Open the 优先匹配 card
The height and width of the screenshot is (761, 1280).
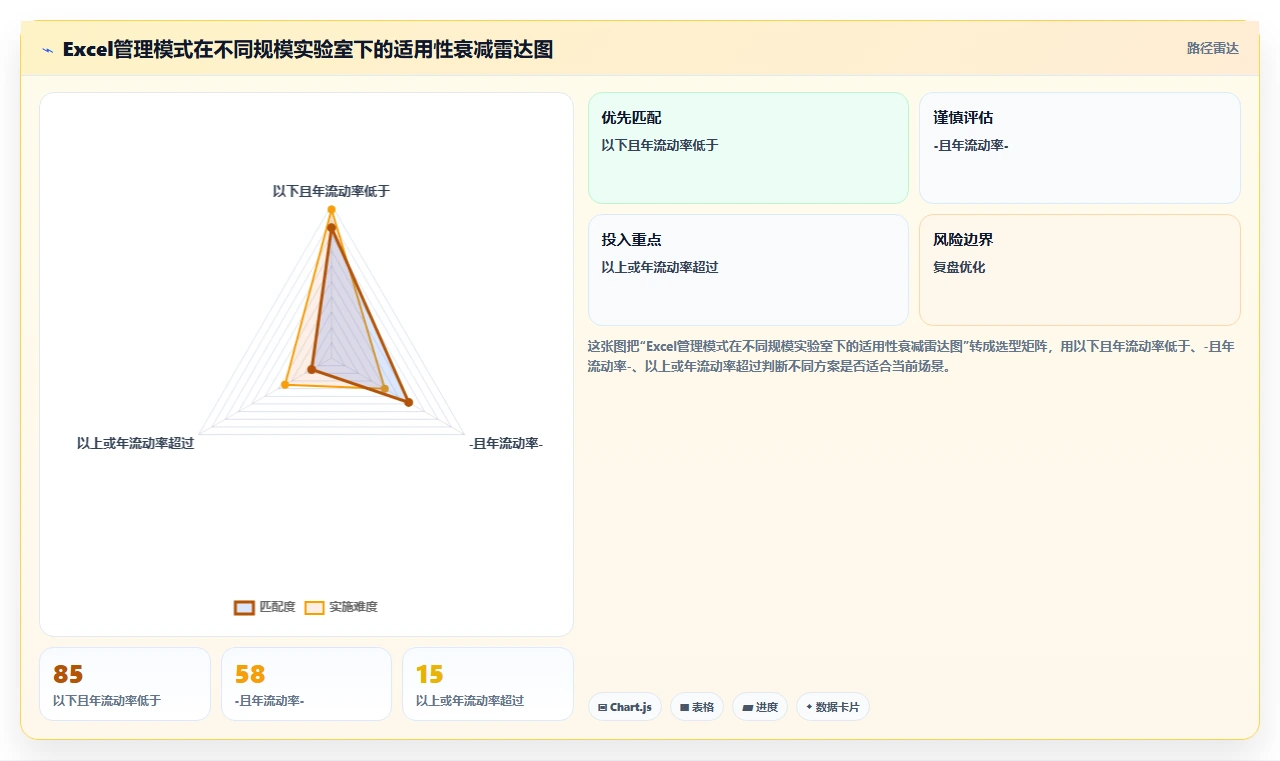[748, 148]
